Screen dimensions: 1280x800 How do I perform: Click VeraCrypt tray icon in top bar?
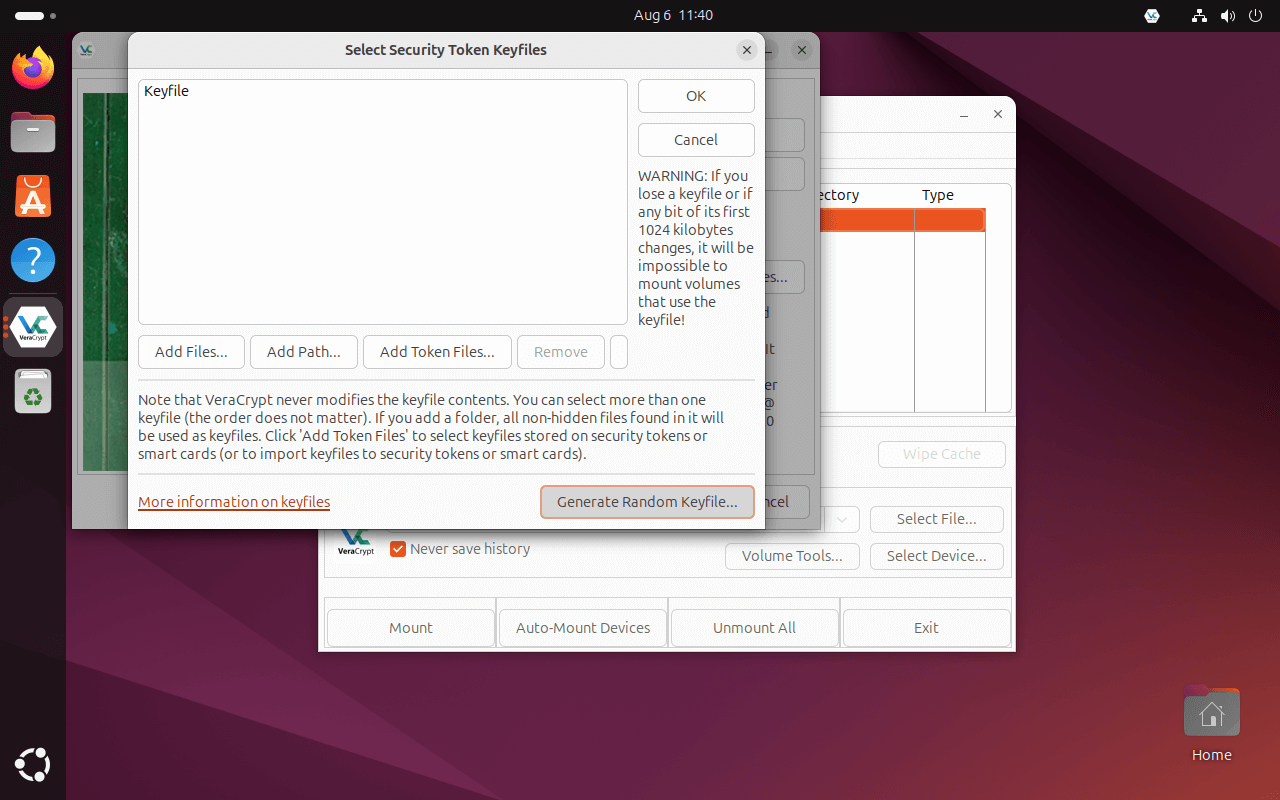[1152, 15]
